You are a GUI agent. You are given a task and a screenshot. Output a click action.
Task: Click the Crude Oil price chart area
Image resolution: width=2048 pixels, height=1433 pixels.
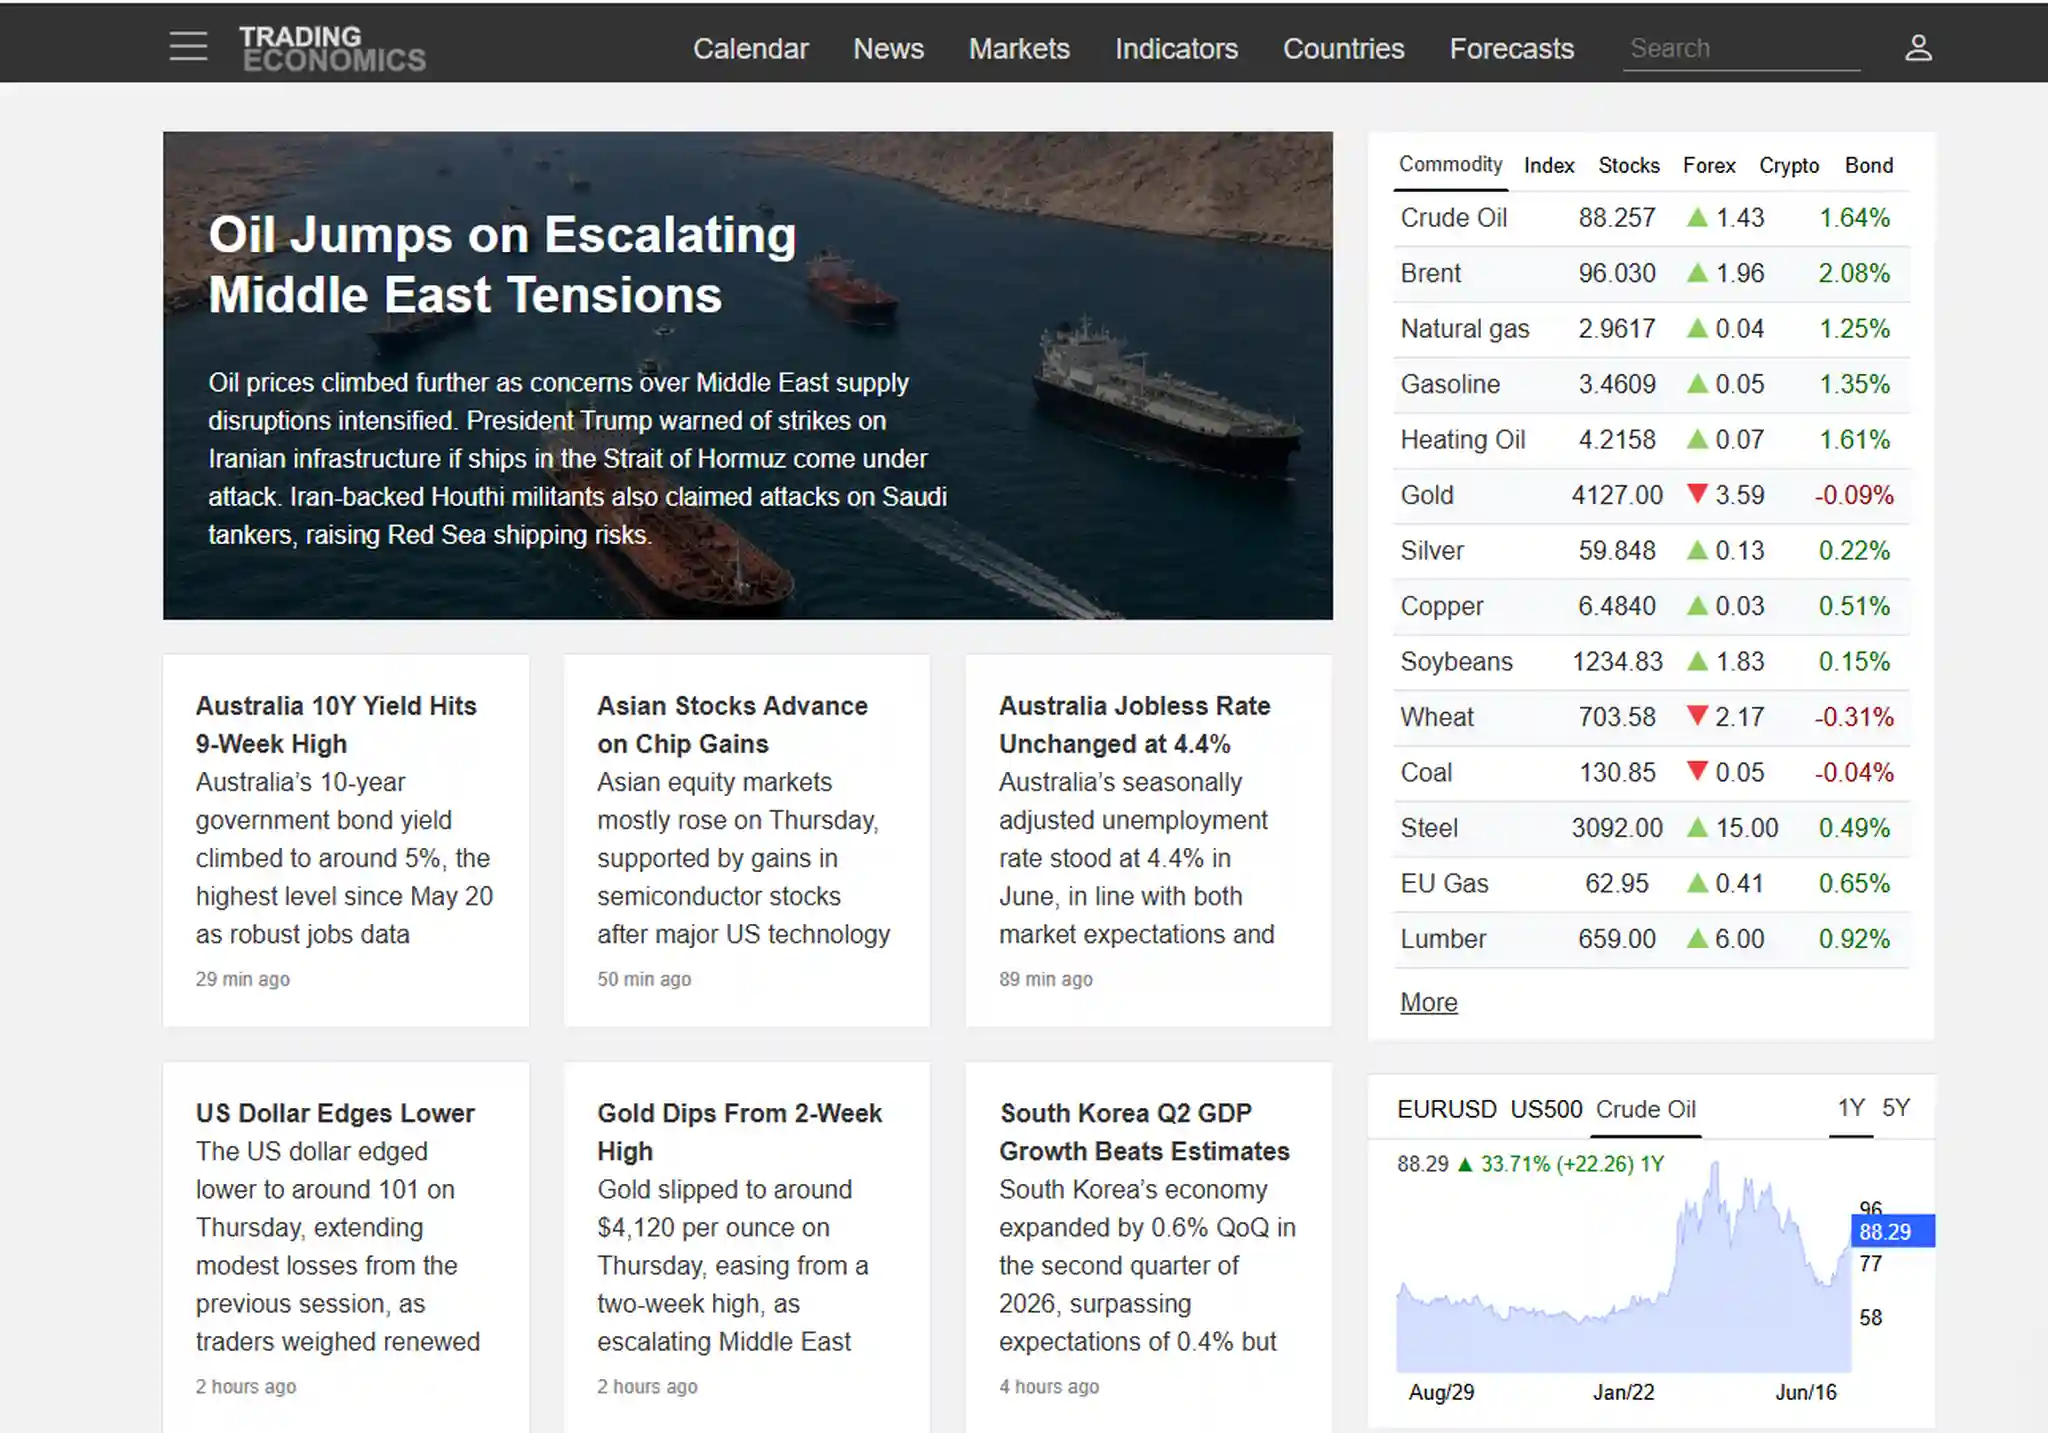click(1623, 1270)
